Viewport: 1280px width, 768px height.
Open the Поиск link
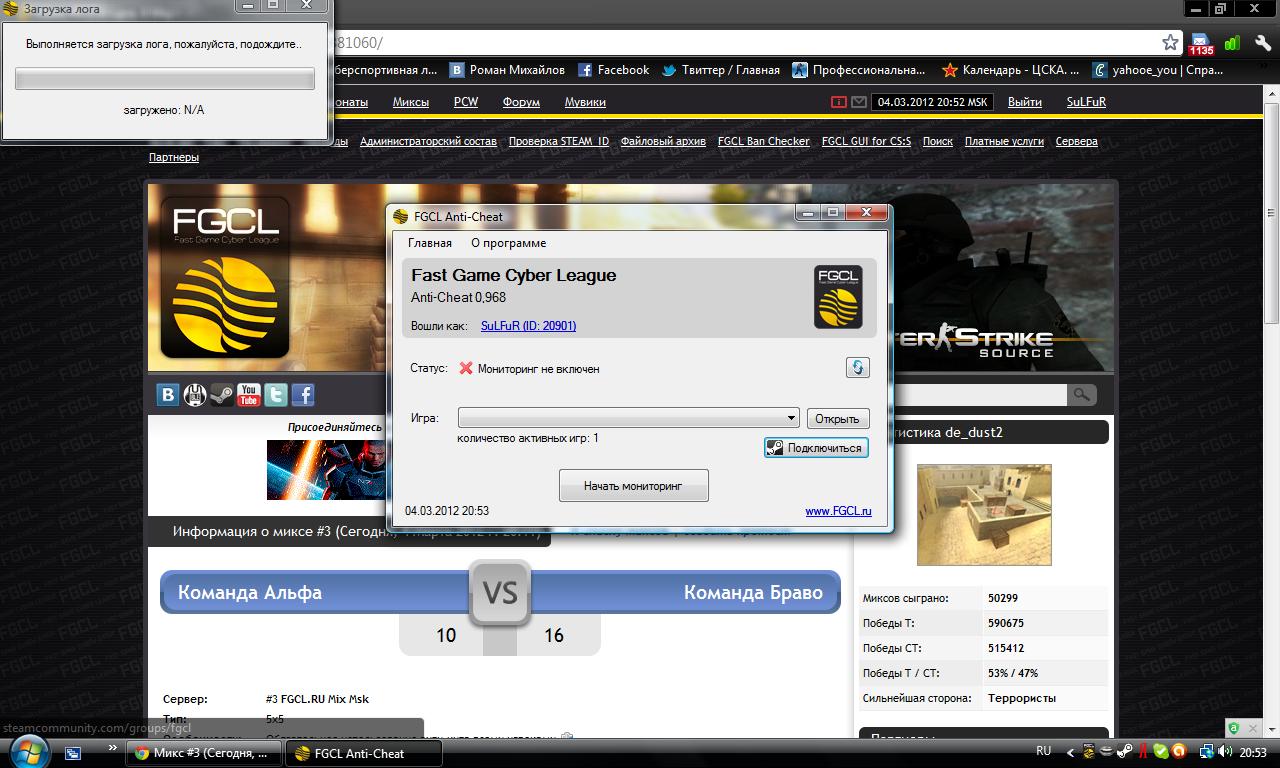[x=937, y=141]
